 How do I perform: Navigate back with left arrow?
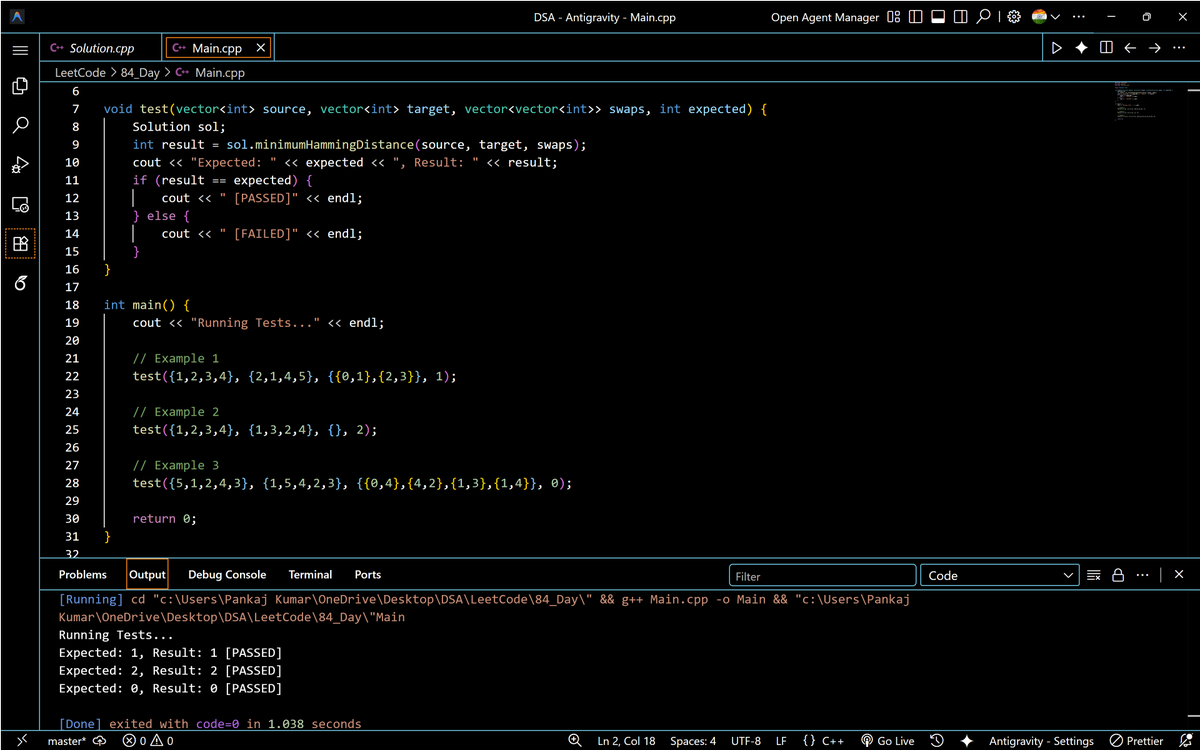(1130, 48)
